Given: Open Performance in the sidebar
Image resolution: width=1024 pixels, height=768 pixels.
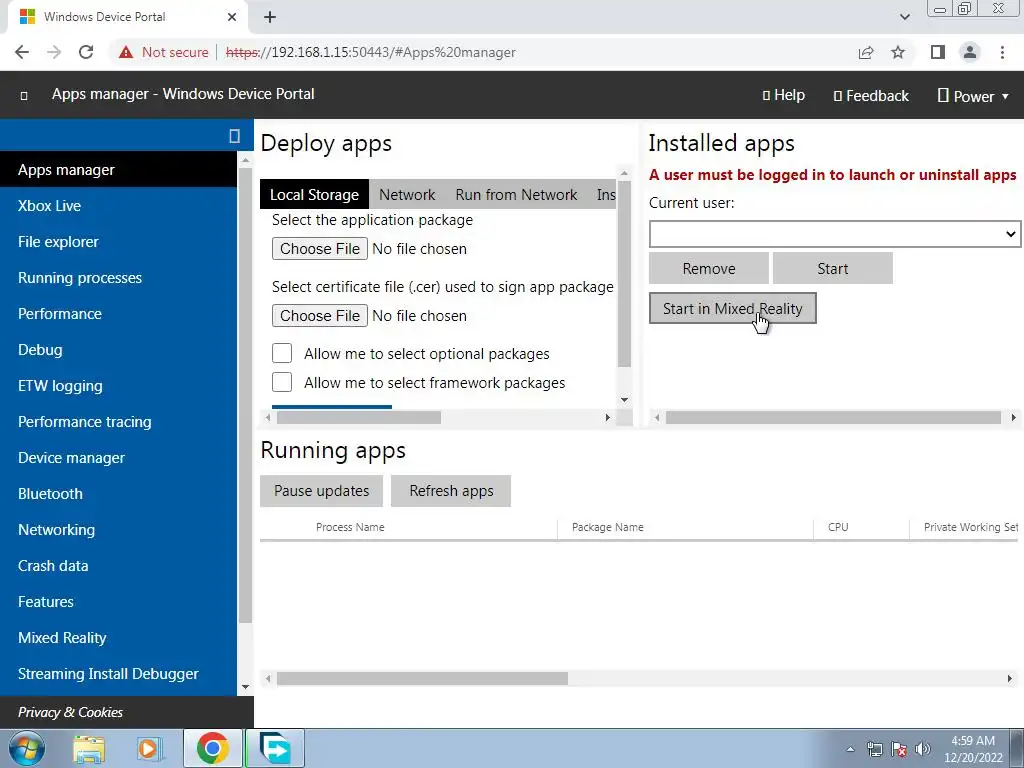Looking at the screenshot, I should coord(118,313).
